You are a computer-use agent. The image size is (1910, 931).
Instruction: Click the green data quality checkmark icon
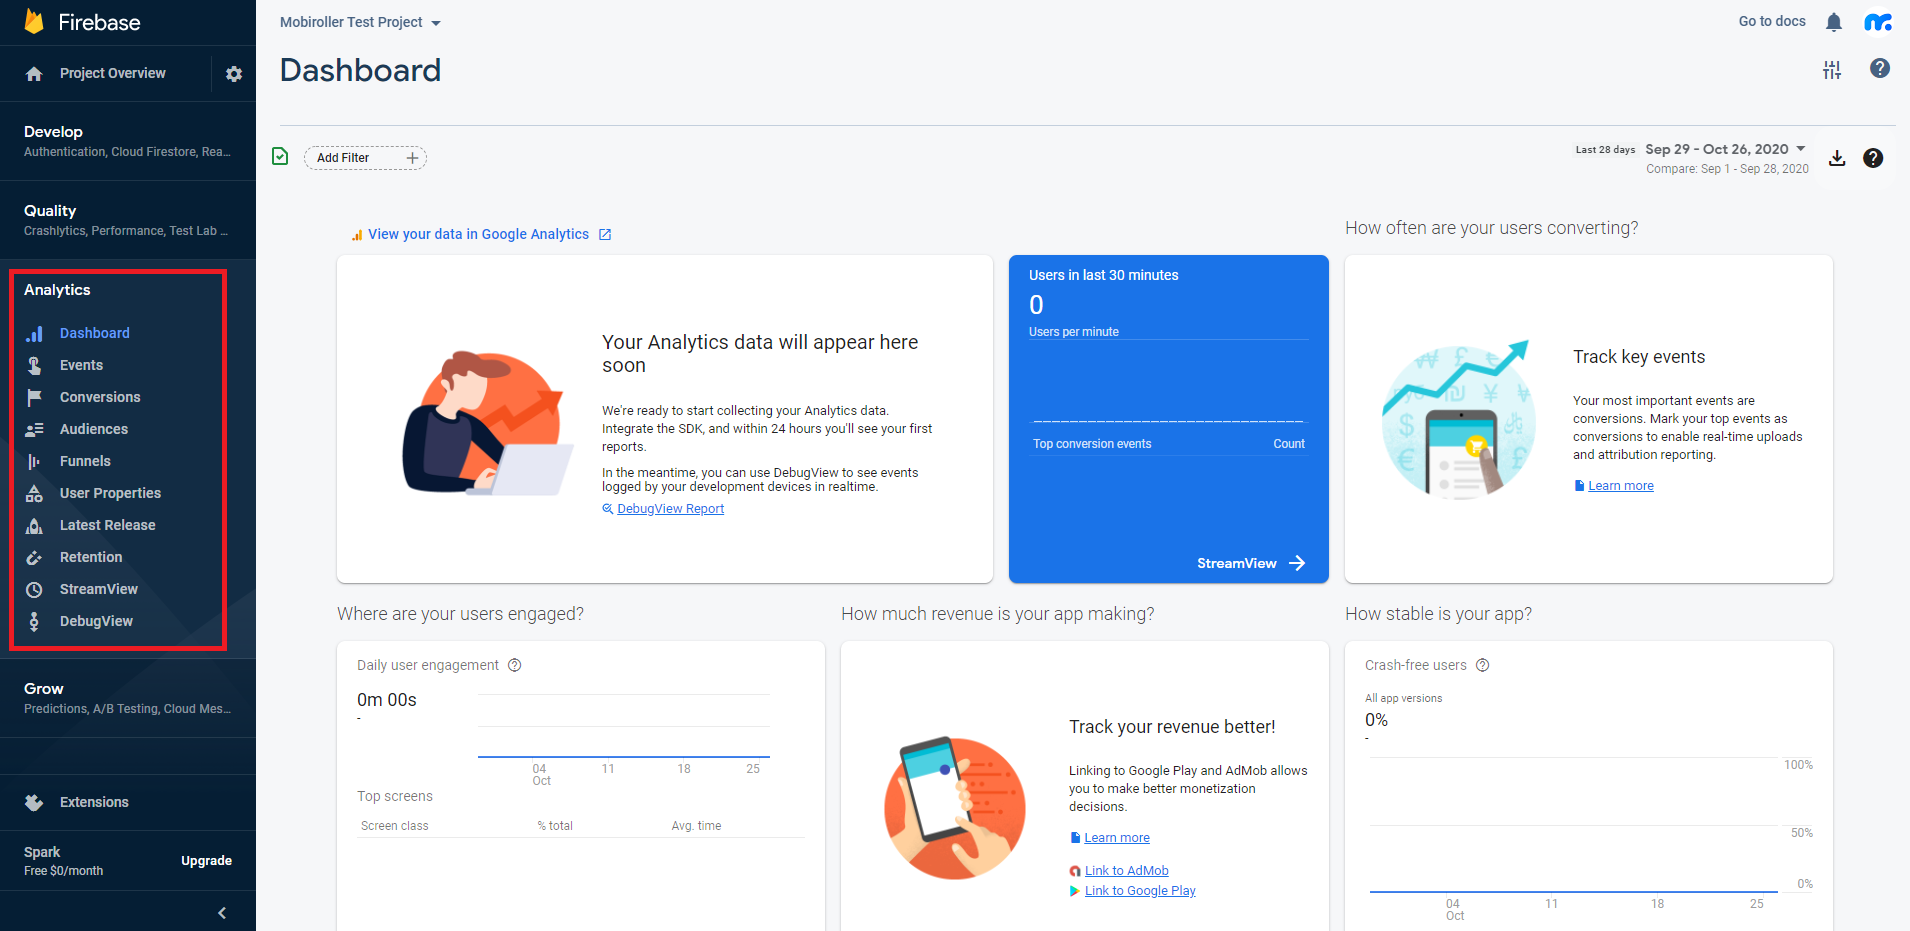280,156
